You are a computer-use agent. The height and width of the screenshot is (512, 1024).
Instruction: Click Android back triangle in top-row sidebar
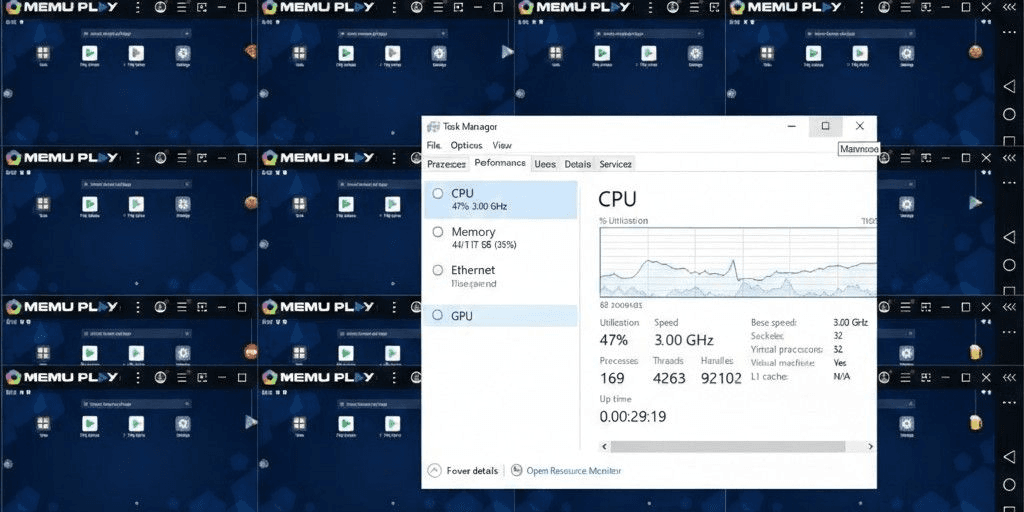click(x=1009, y=87)
